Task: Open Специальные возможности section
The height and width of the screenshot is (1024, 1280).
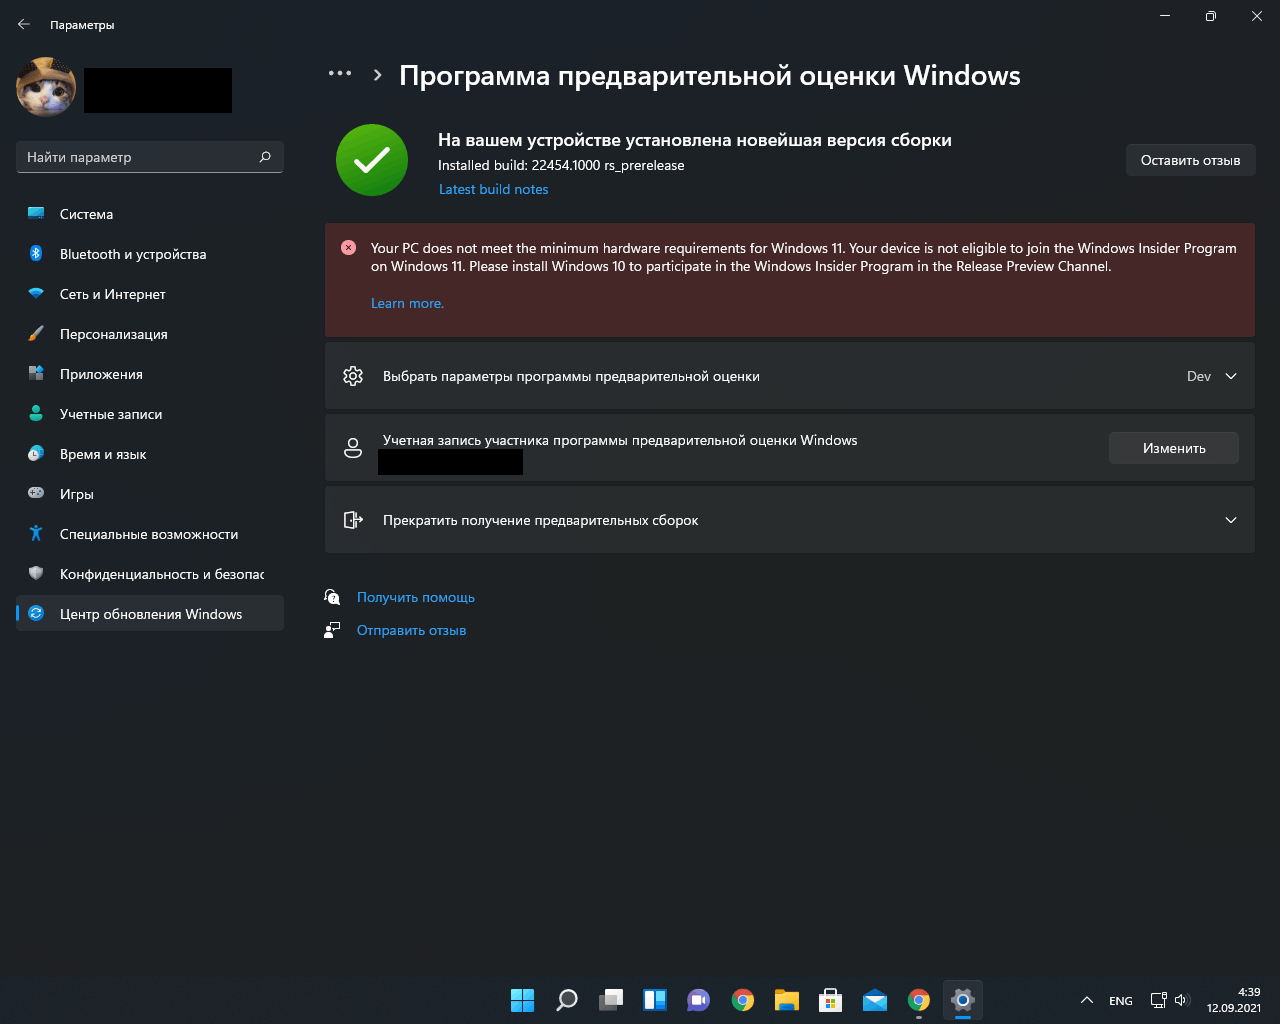Action: point(150,534)
